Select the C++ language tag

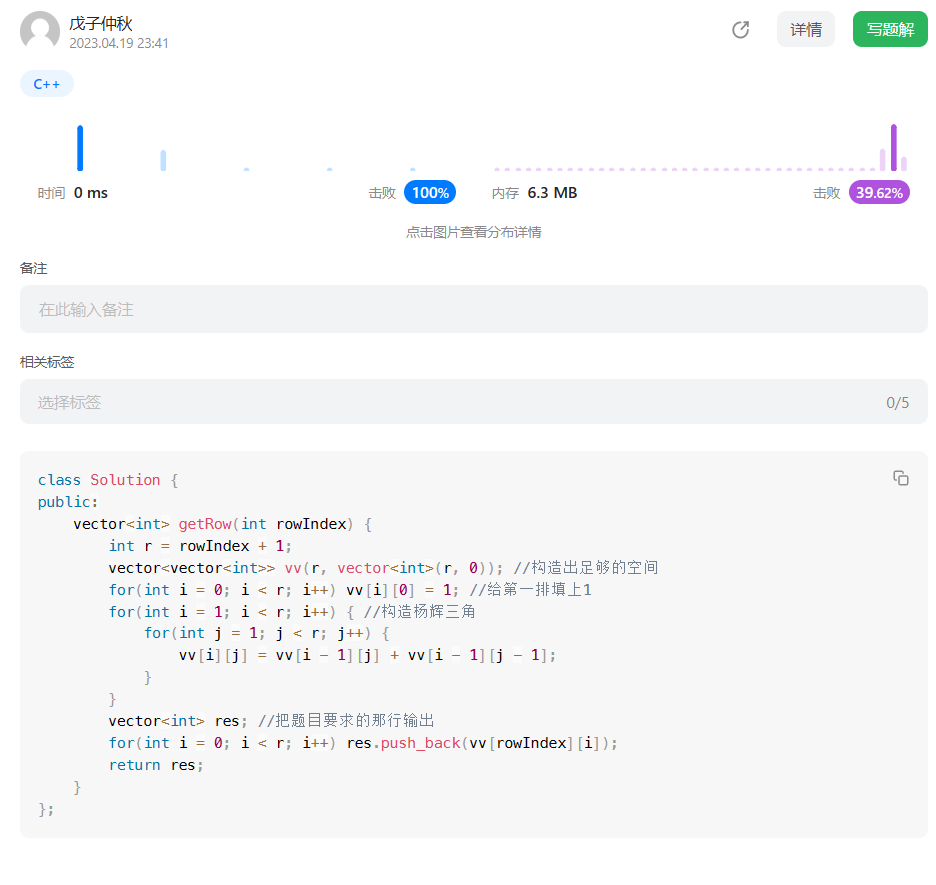46,83
